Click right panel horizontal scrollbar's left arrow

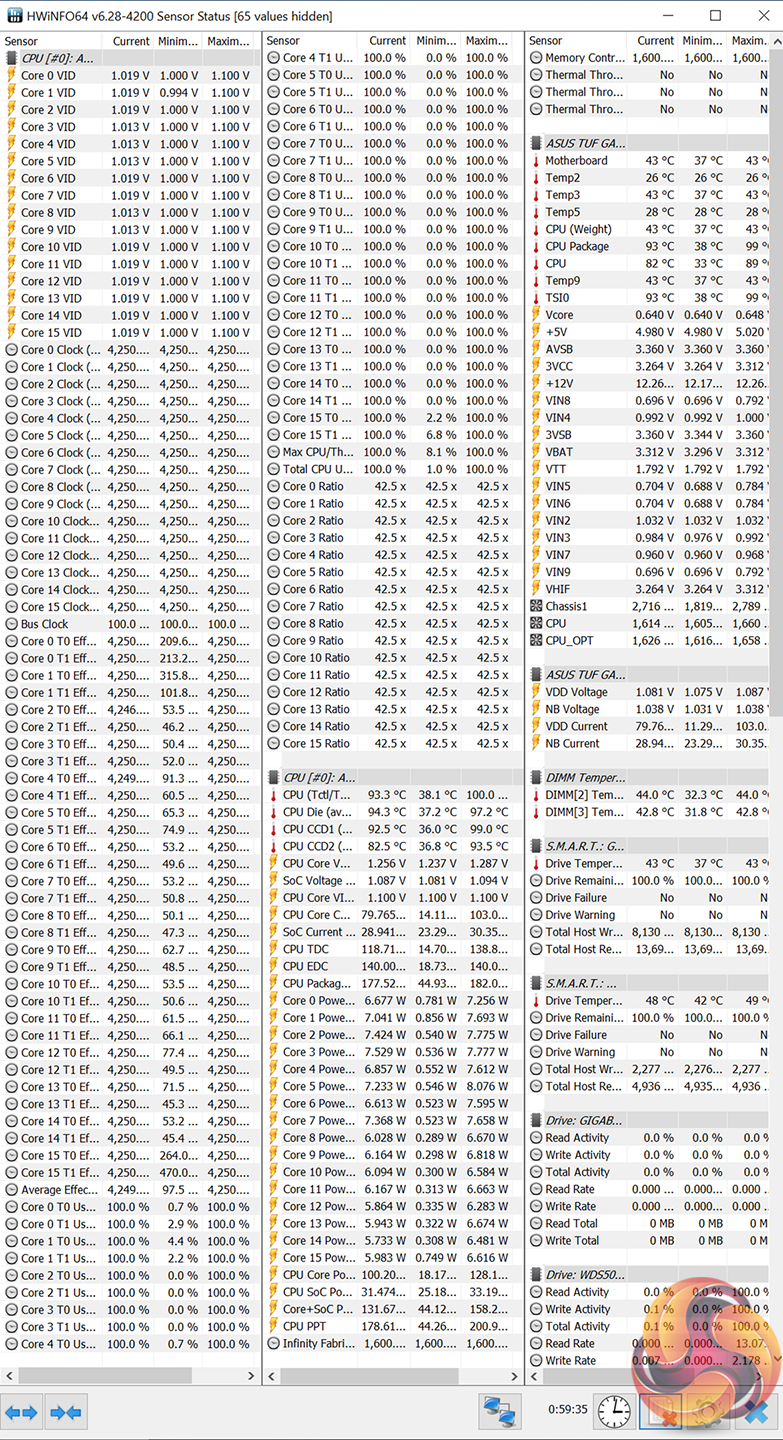533,1376
